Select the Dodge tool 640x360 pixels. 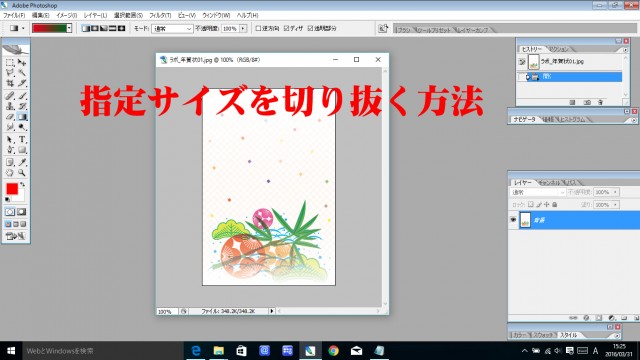[x=22, y=127]
